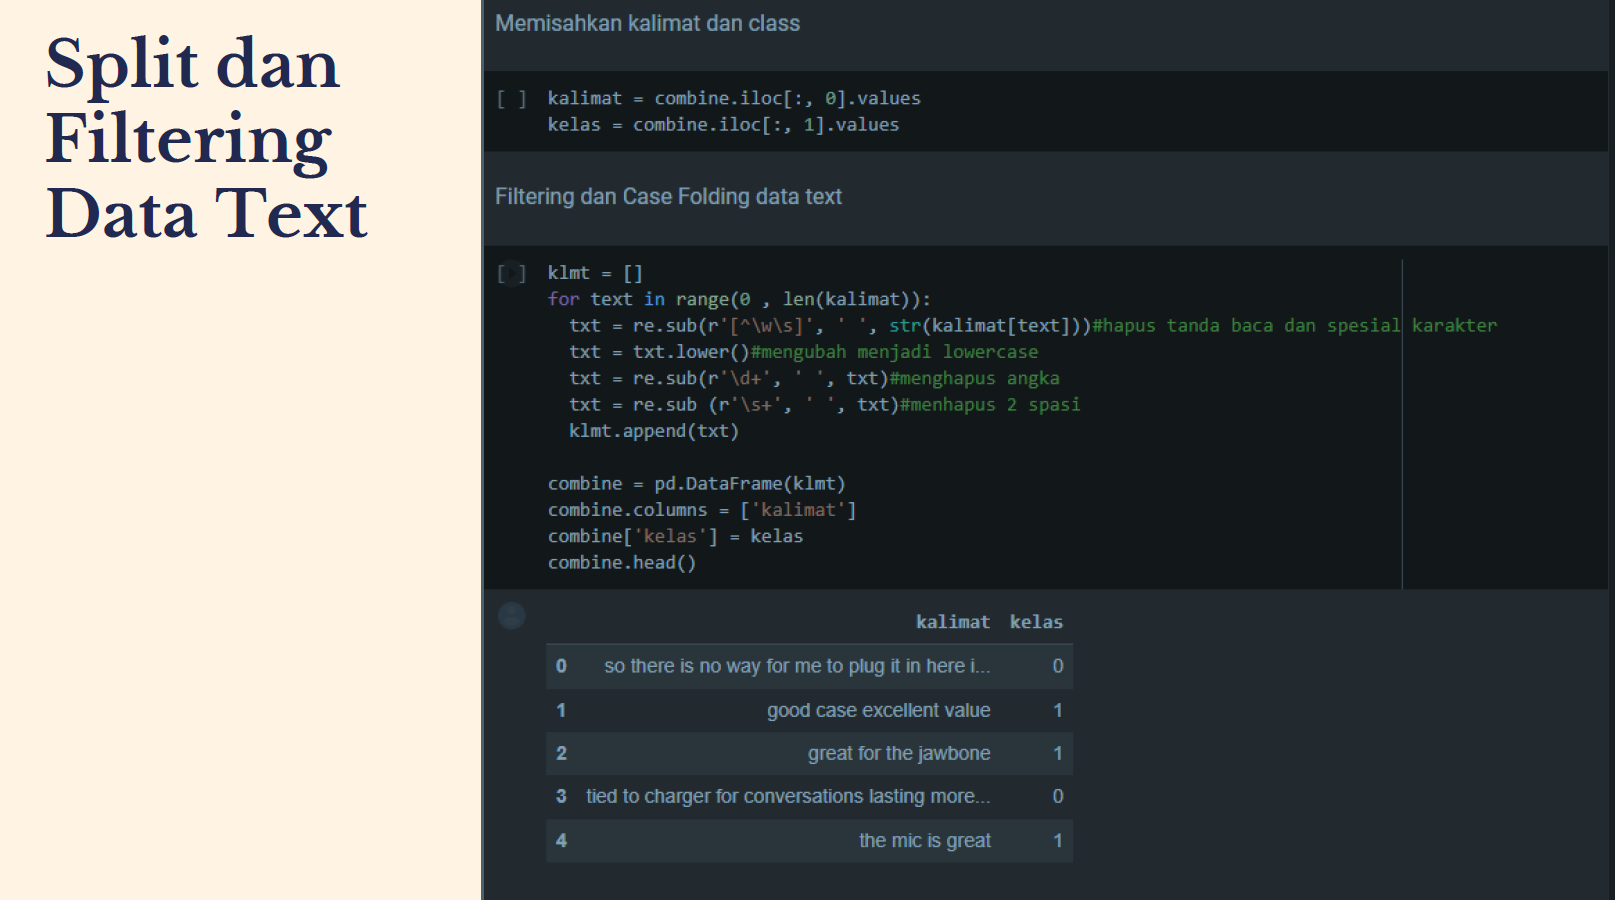The image size is (1615, 900).
Task: Click the 'Split dan Filtering Data Text' title
Action: [206, 138]
